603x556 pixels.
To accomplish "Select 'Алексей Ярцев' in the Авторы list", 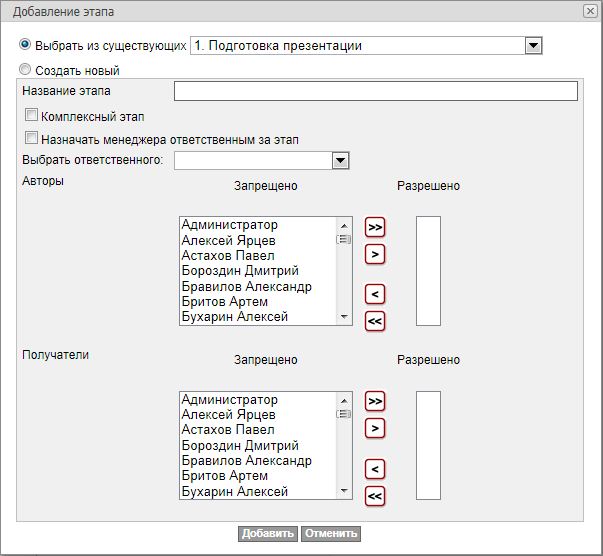I will (x=228, y=240).
